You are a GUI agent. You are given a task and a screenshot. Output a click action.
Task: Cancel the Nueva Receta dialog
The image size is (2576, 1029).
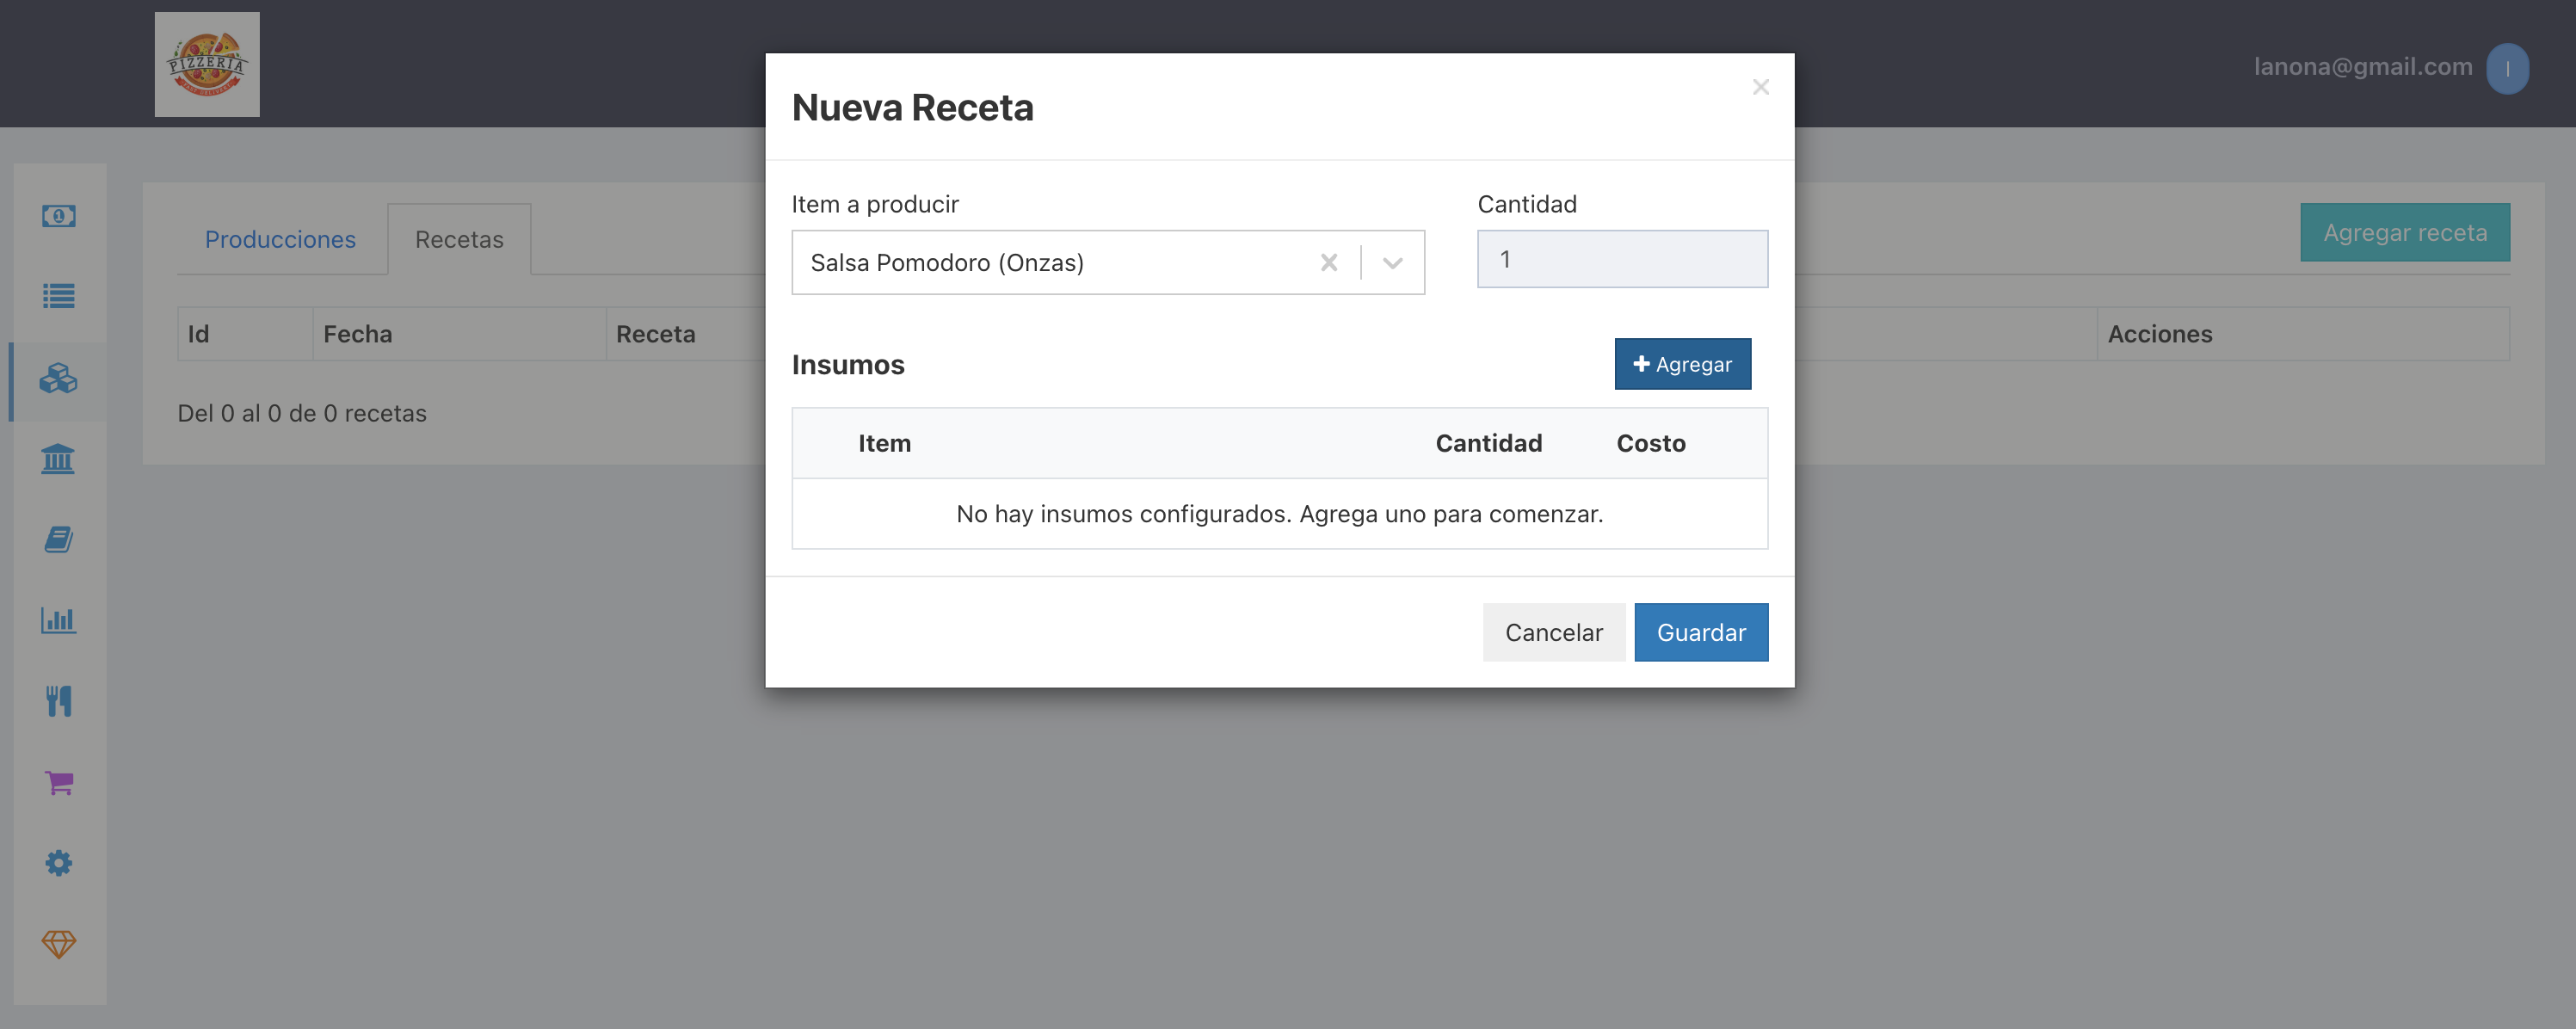(1554, 632)
